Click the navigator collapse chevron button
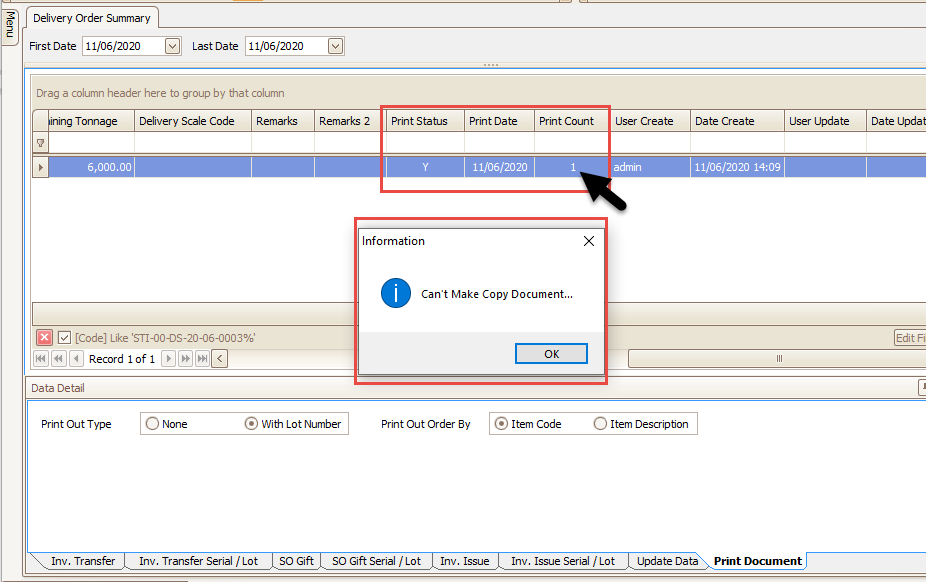926x582 pixels. [x=220, y=358]
